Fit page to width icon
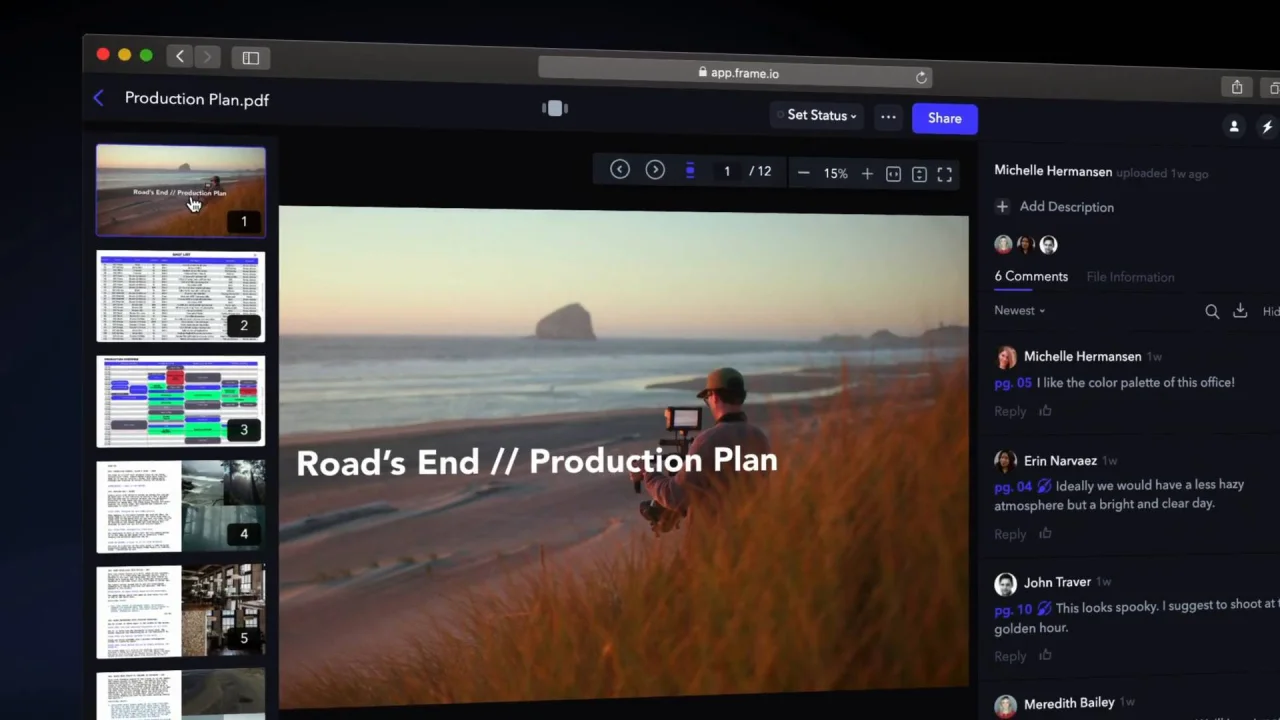 click(893, 174)
